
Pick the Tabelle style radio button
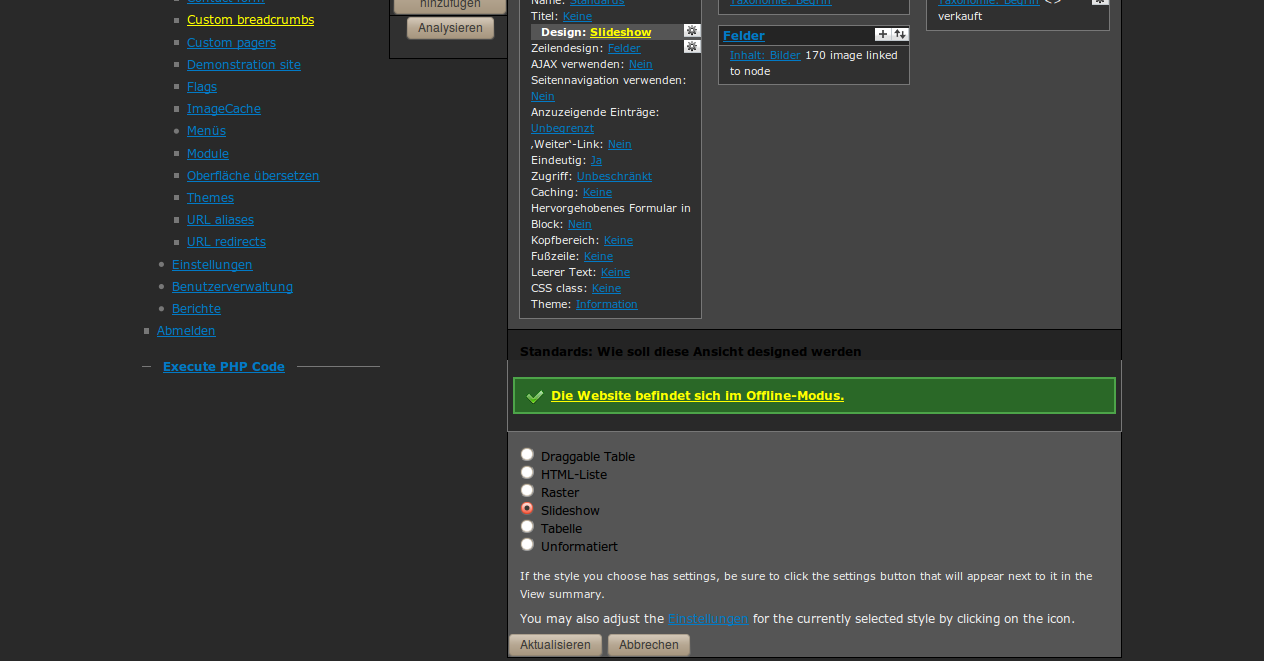click(527, 527)
